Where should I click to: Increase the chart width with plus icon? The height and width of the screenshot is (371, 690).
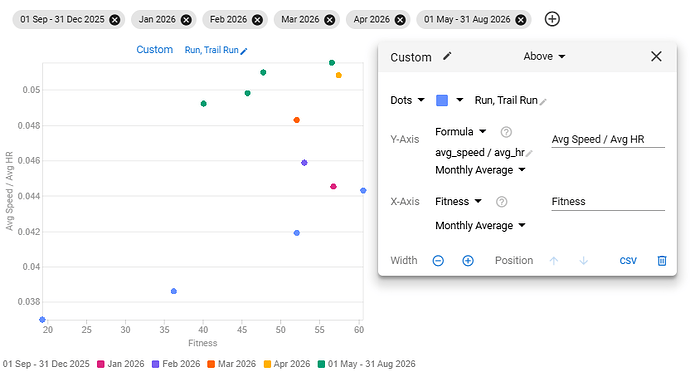coord(468,261)
